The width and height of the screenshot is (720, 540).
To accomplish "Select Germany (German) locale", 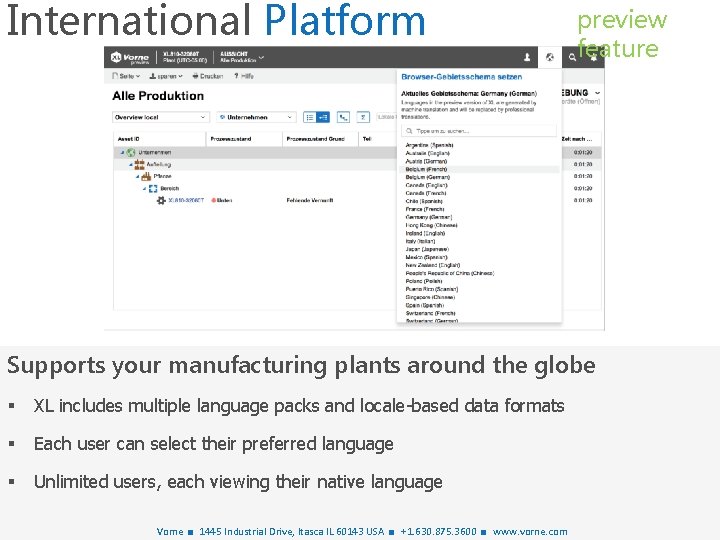I will (429, 217).
